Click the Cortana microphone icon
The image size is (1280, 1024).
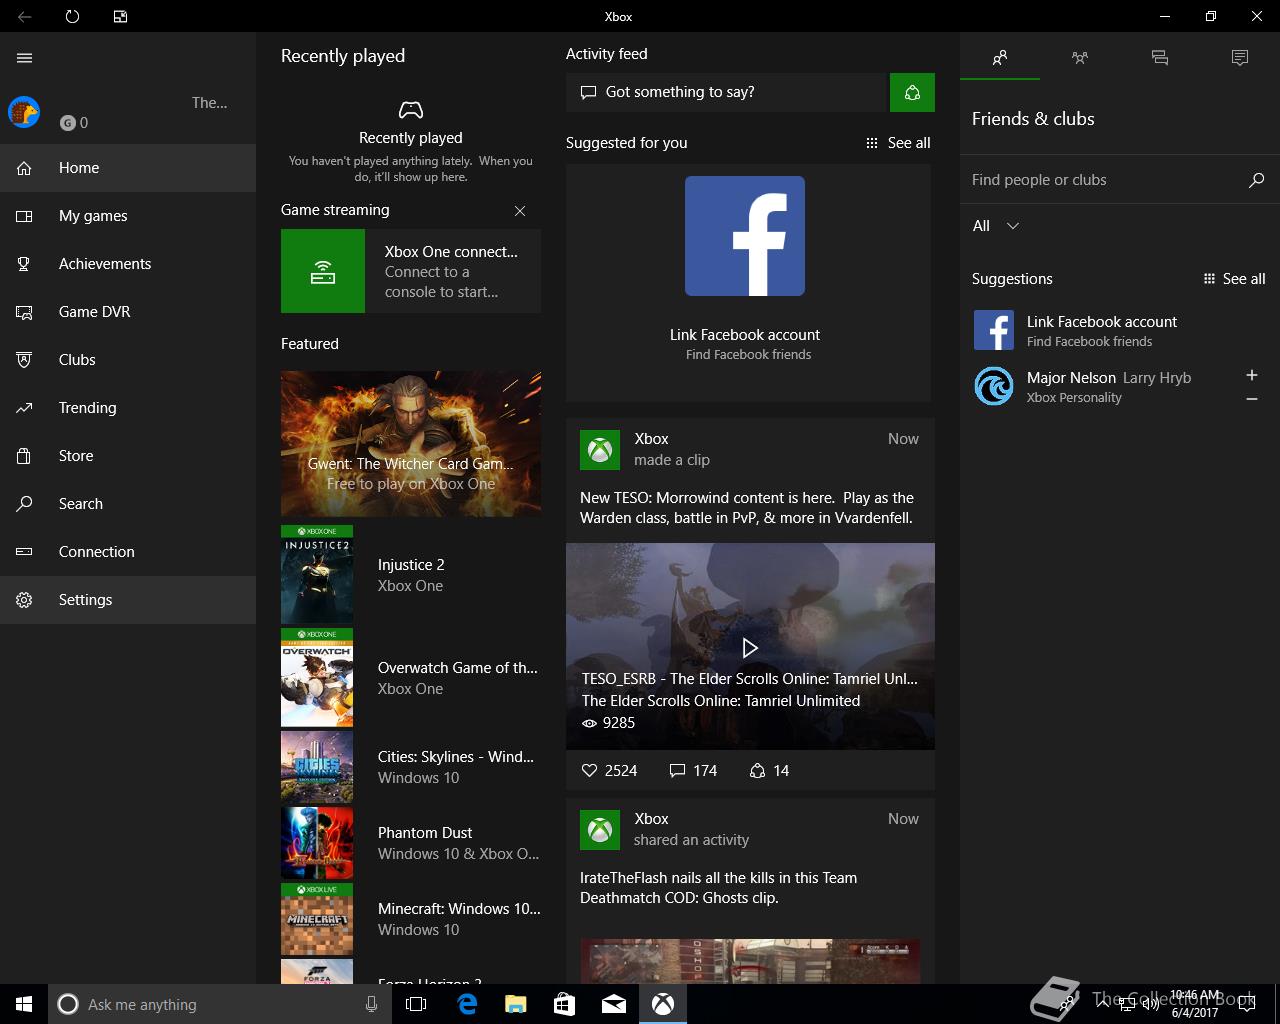(371, 1004)
